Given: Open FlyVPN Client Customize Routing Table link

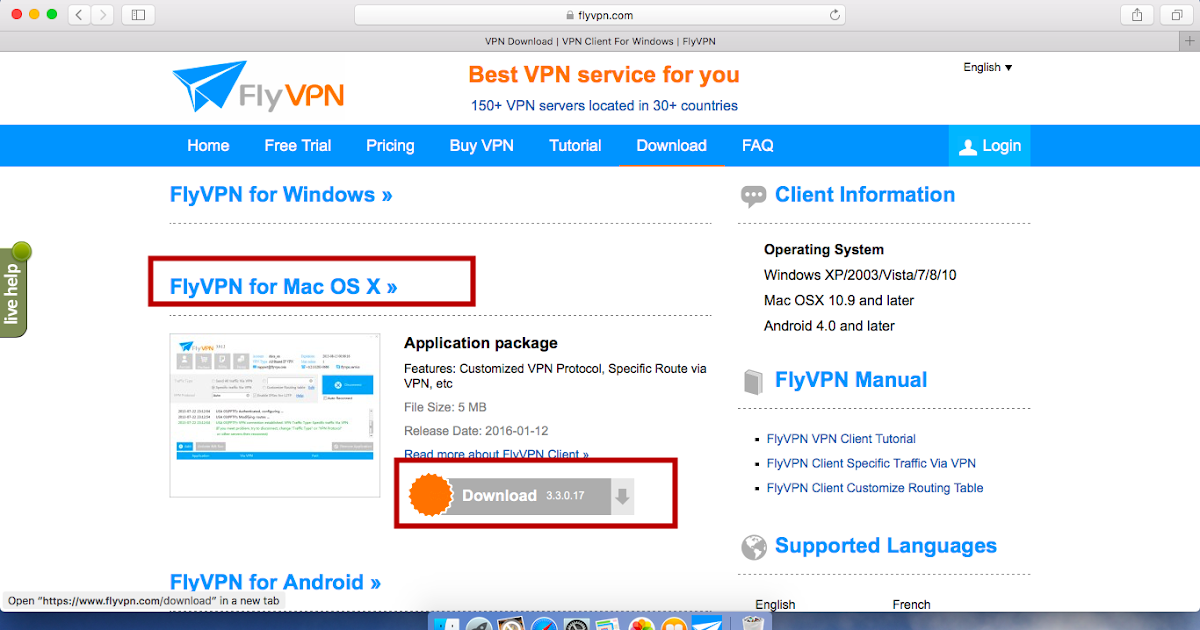Looking at the screenshot, I should click(x=875, y=488).
